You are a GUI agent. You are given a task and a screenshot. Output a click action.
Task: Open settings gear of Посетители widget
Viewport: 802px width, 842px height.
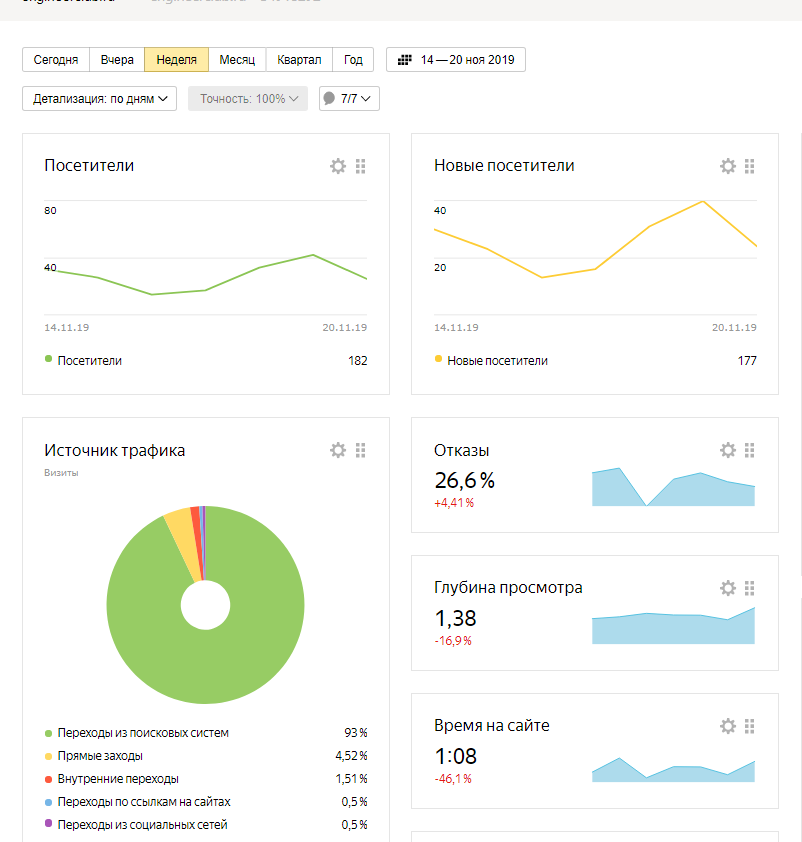(x=338, y=166)
